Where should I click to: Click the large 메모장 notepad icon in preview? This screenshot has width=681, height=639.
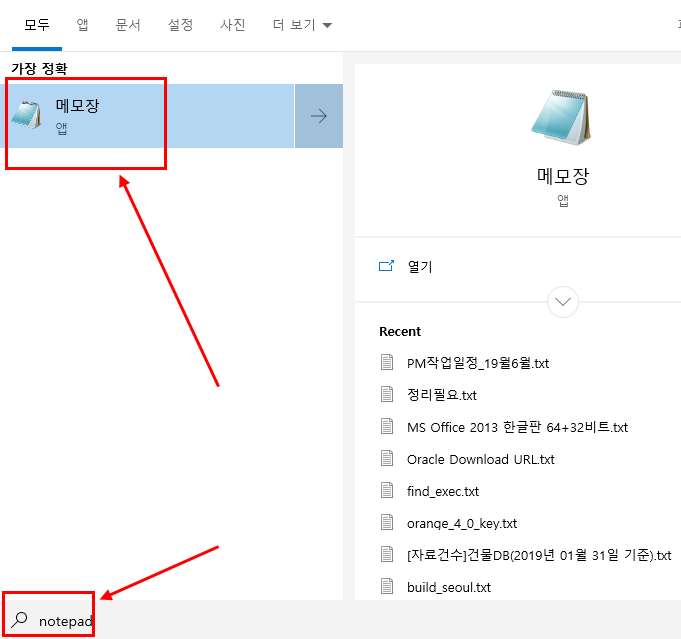click(x=562, y=117)
